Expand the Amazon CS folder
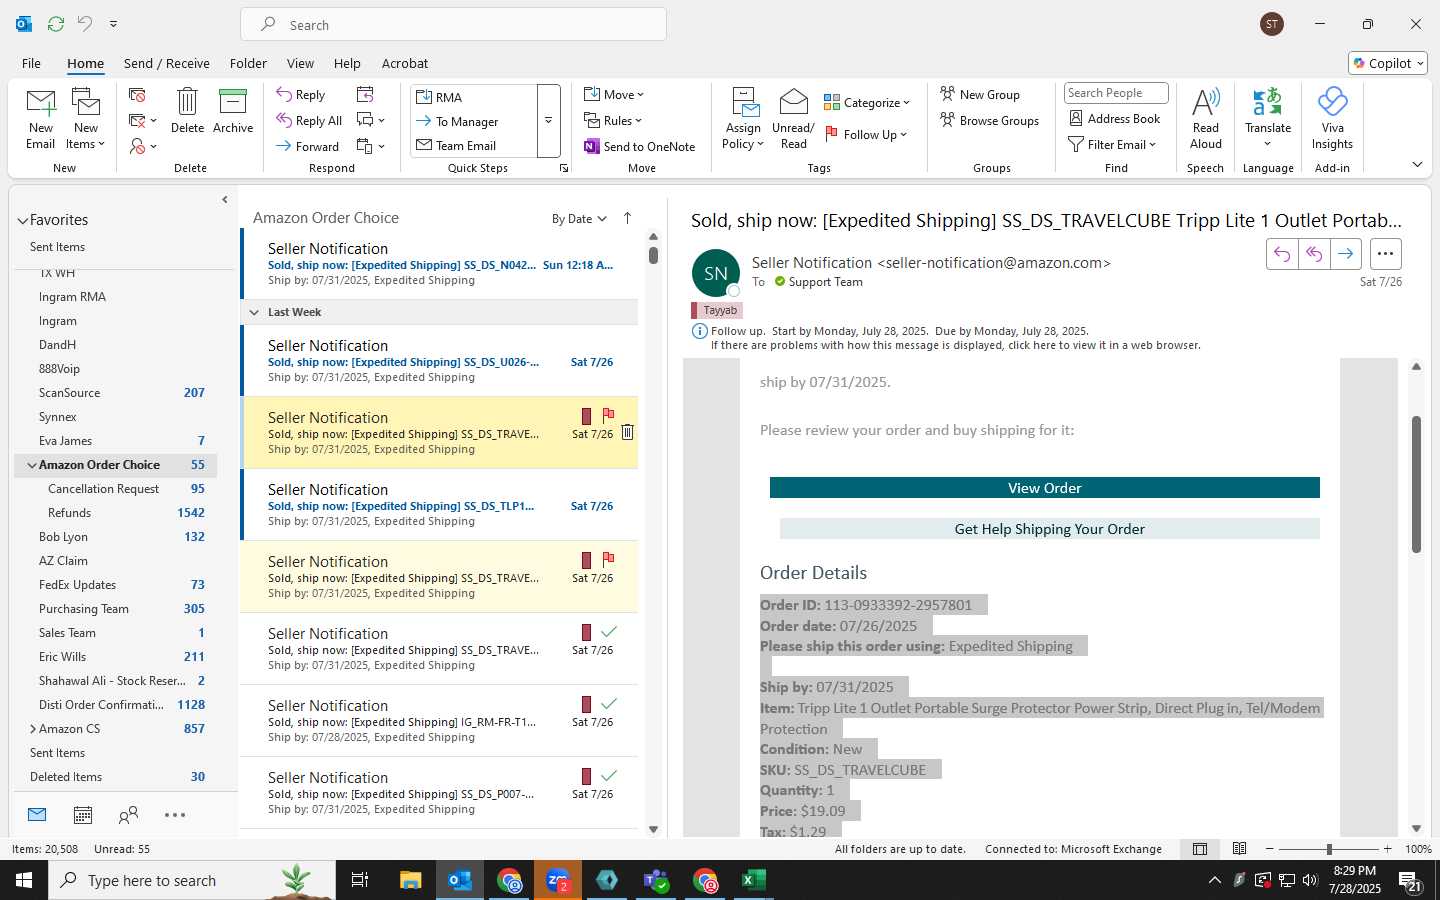This screenshot has height=900, width=1440. 32,729
